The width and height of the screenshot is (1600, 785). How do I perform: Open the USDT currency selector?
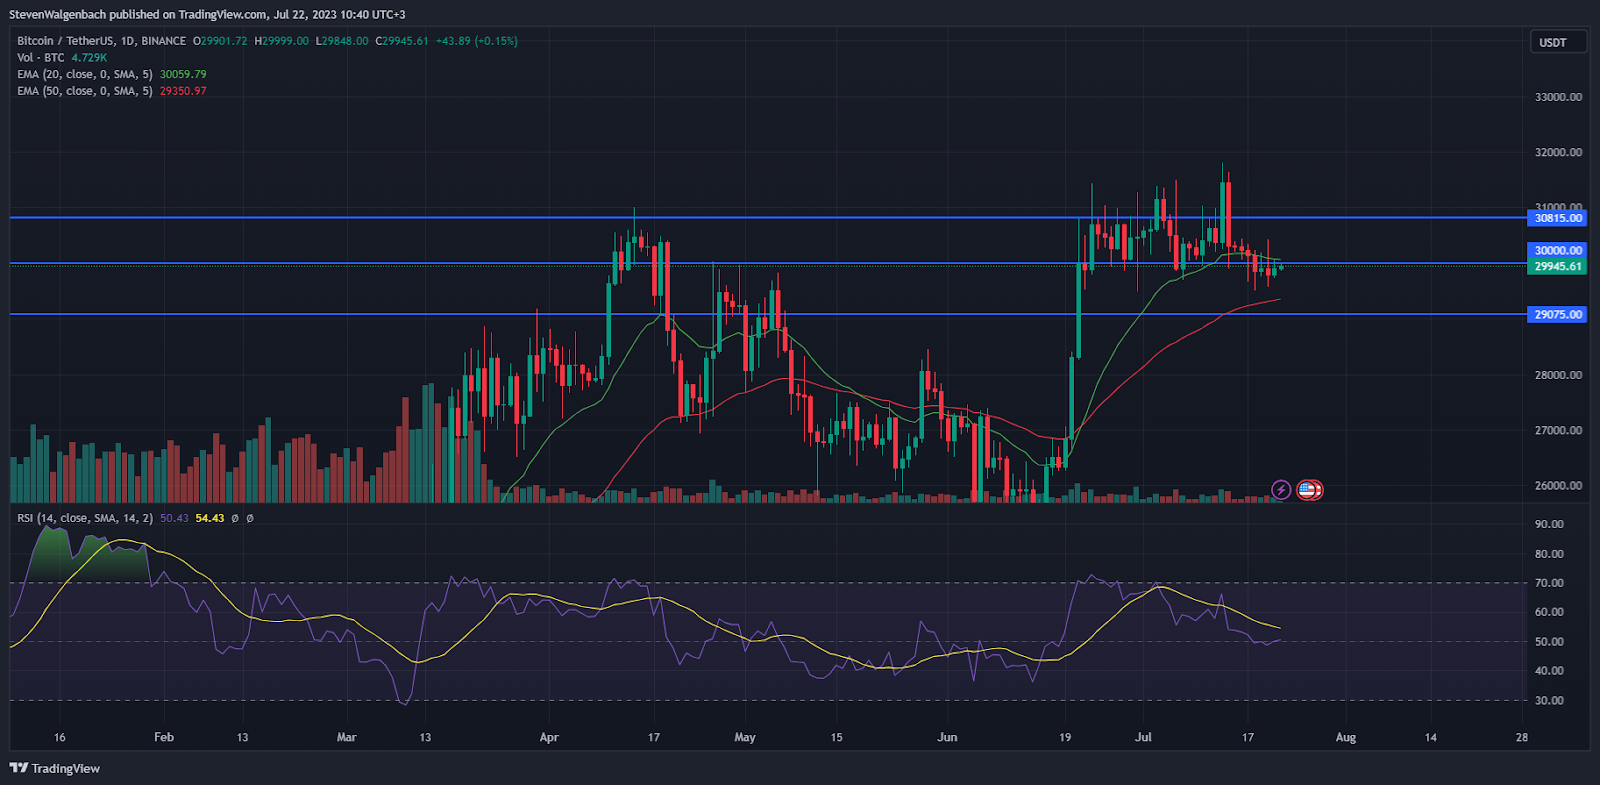(1558, 42)
